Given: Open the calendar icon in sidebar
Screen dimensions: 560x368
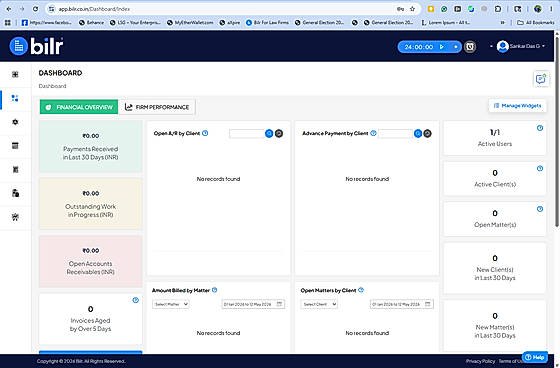Looking at the screenshot, I should pyautogui.click(x=15, y=145).
